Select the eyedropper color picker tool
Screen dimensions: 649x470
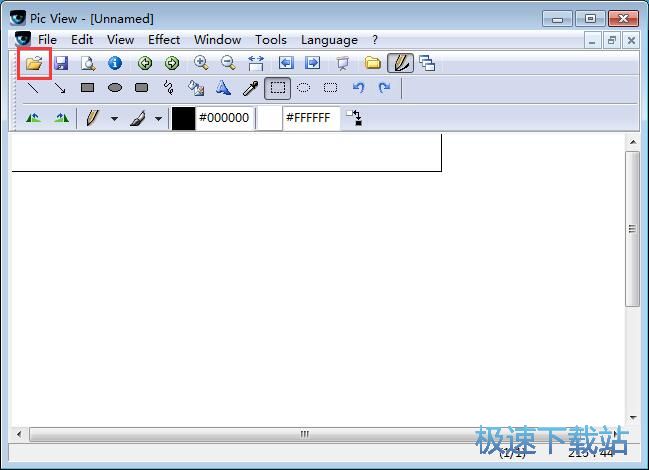tap(250, 88)
